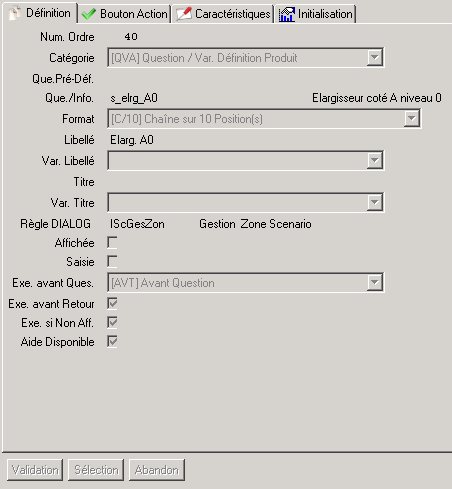Enable the Saisie checkbox
Image resolution: width=452 pixels, height=489 pixels.
pos(112,262)
